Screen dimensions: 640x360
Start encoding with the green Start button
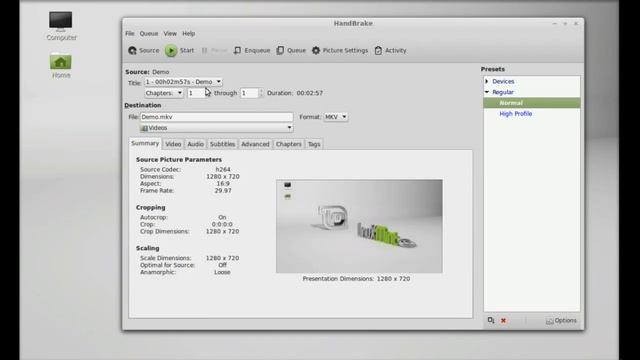pyautogui.click(x=180, y=51)
